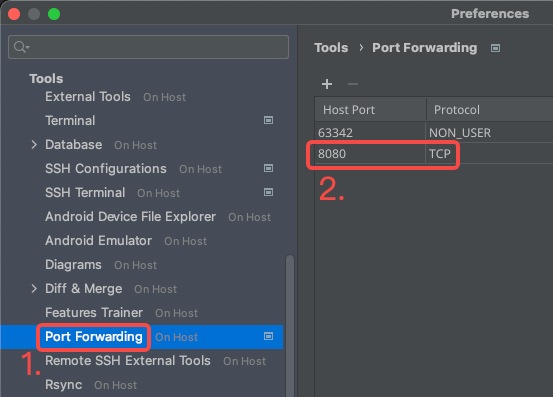This screenshot has height=397, width=553.
Task: Open the Android Emulator settings page
Action: [x=98, y=240]
